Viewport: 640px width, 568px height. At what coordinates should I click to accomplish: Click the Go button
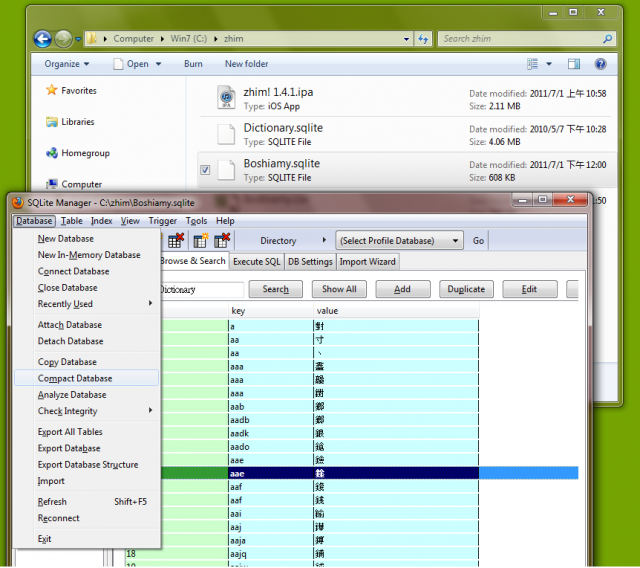[x=478, y=241]
